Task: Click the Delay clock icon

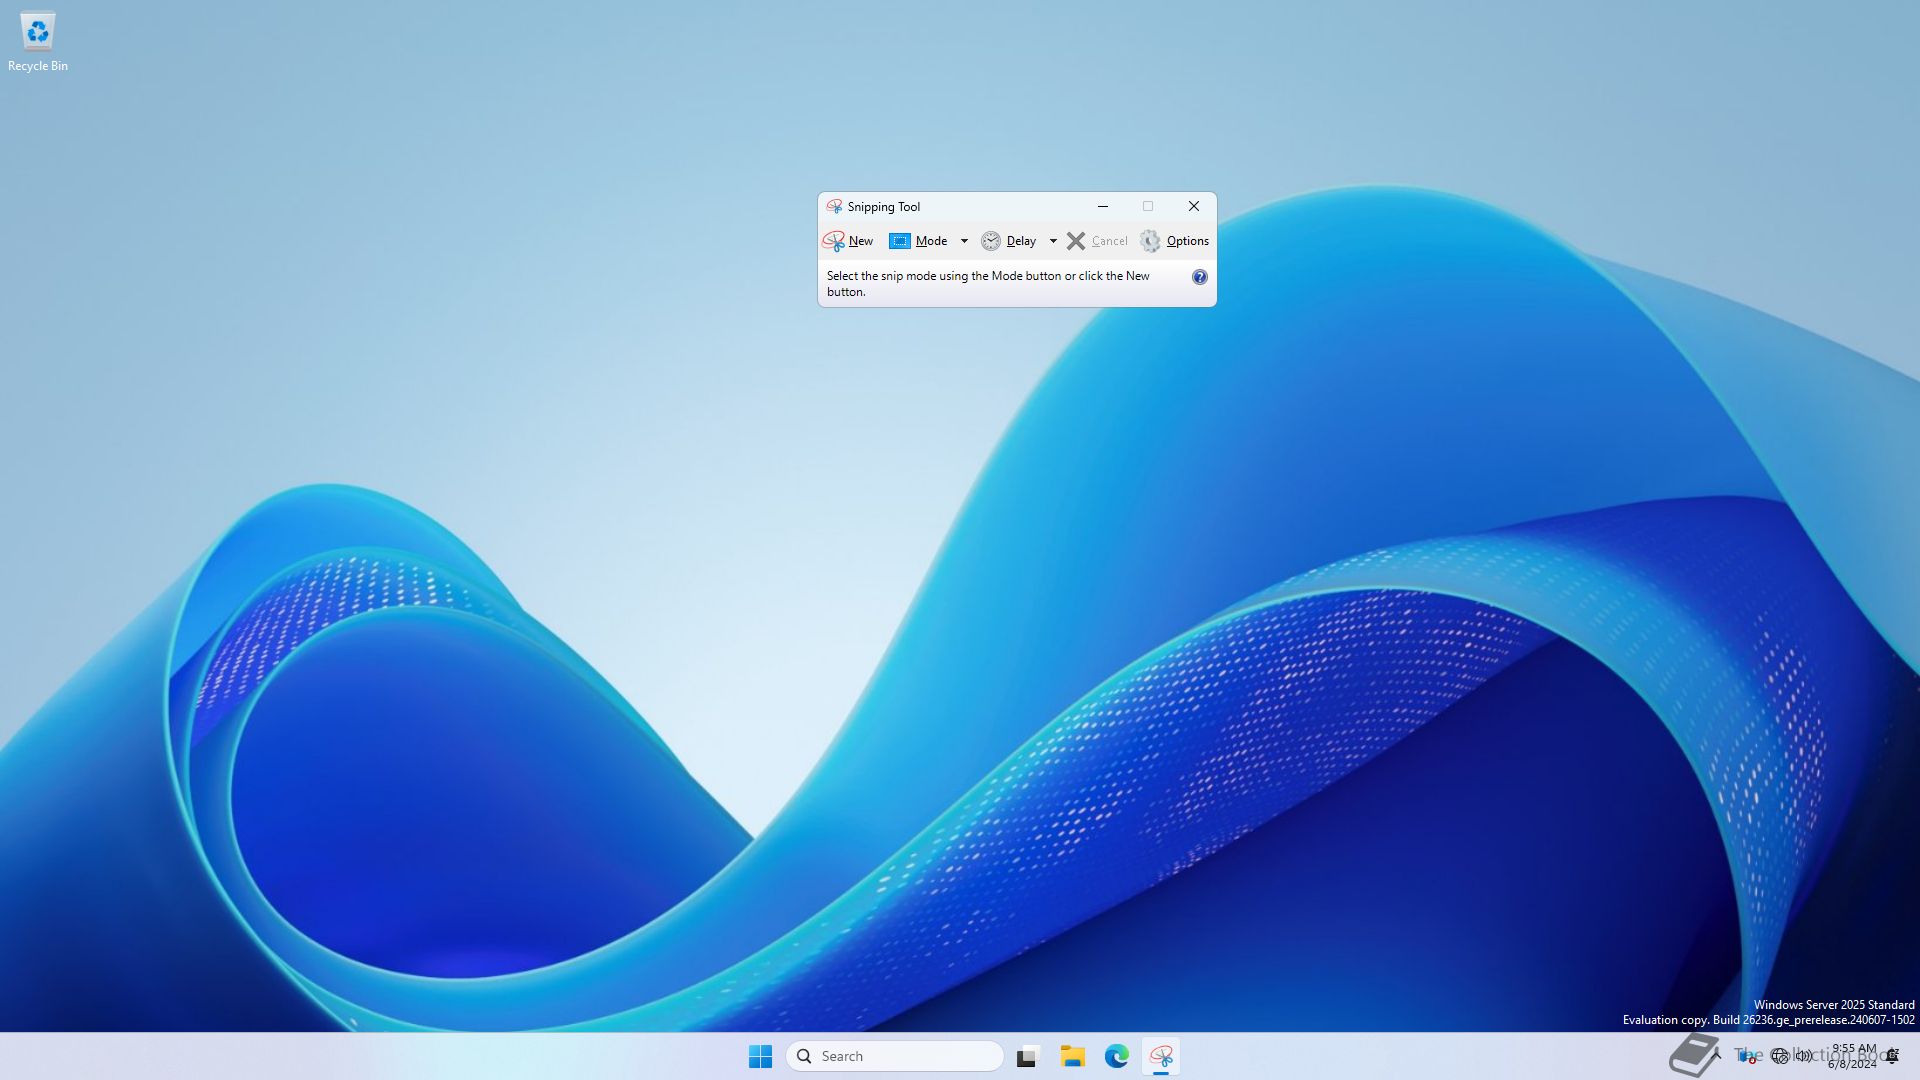Action: [990, 241]
